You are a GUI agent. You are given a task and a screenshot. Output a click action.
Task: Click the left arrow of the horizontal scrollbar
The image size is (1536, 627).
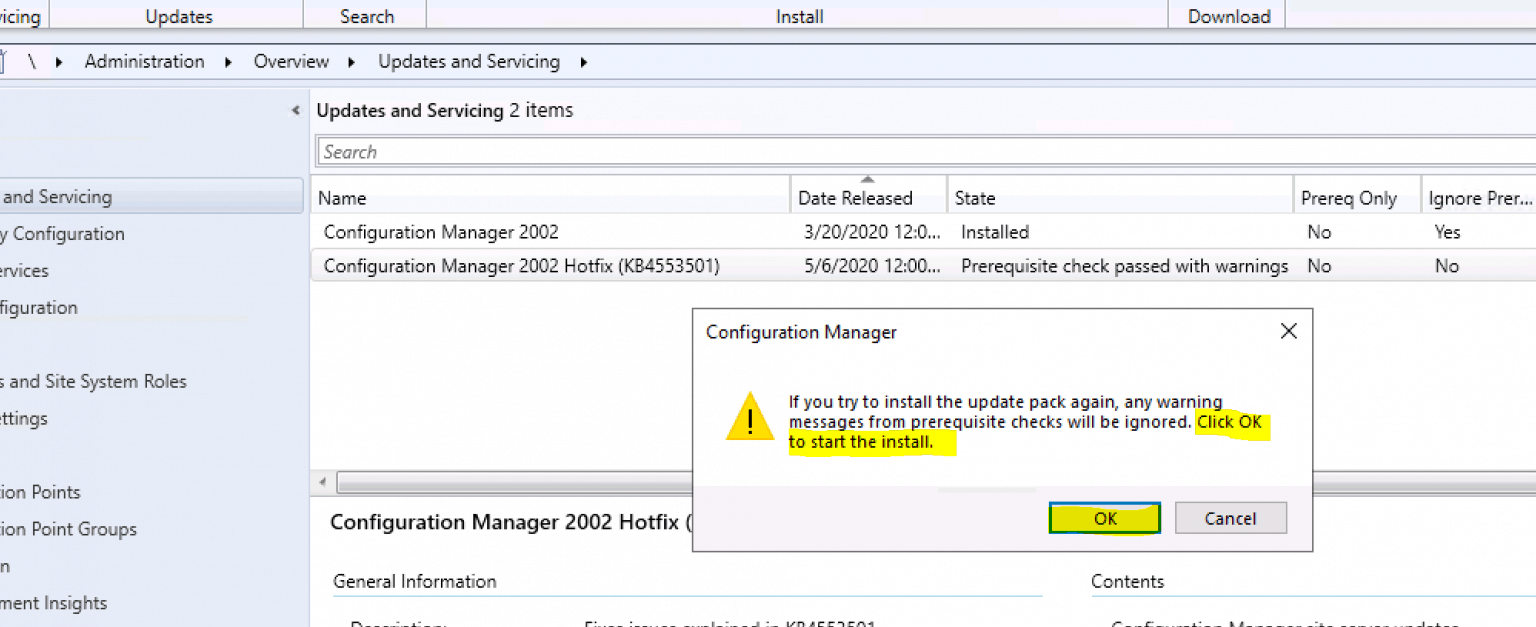pyautogui.click(x=322, y=482)
